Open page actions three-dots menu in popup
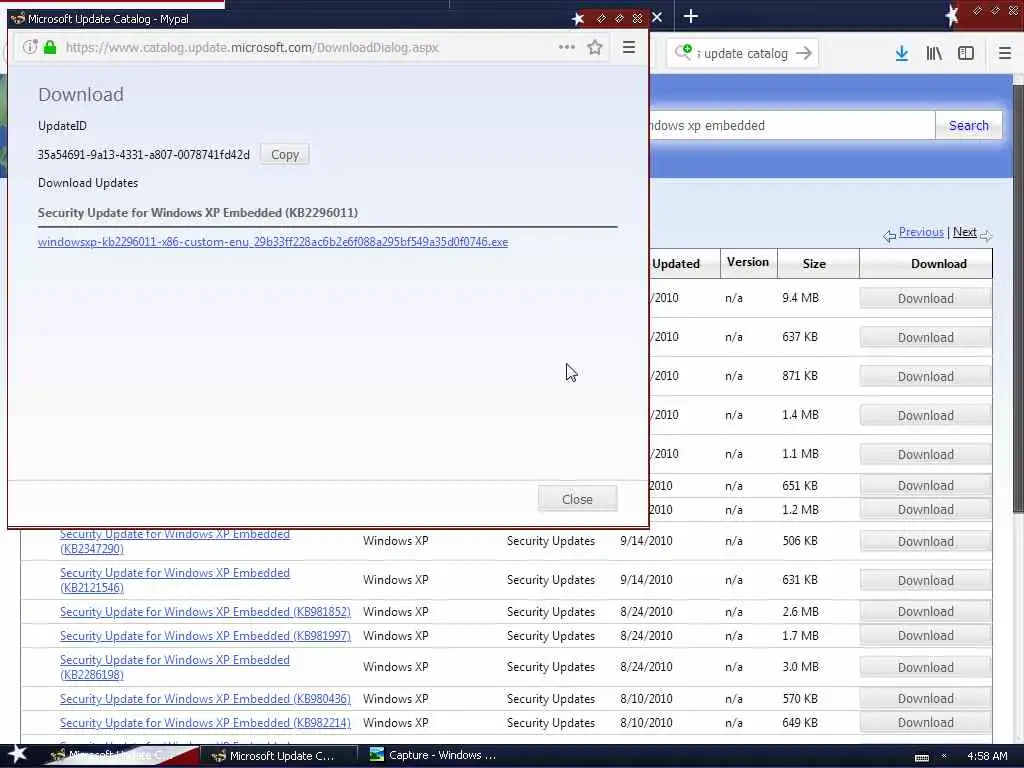Screen dimensions: 1024x768 [x=567, y=47]
